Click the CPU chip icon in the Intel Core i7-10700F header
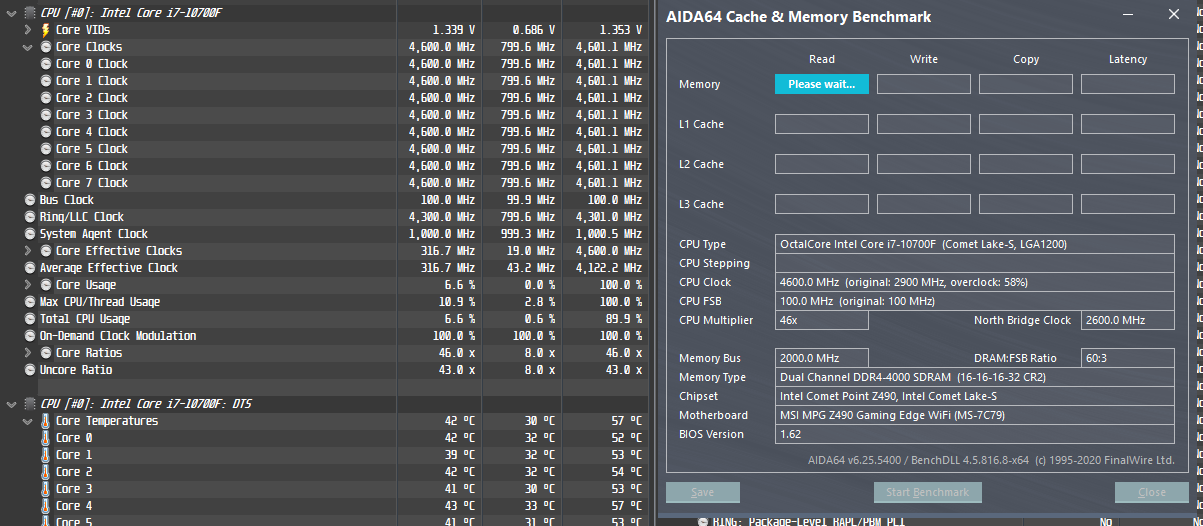 point(30,12)
